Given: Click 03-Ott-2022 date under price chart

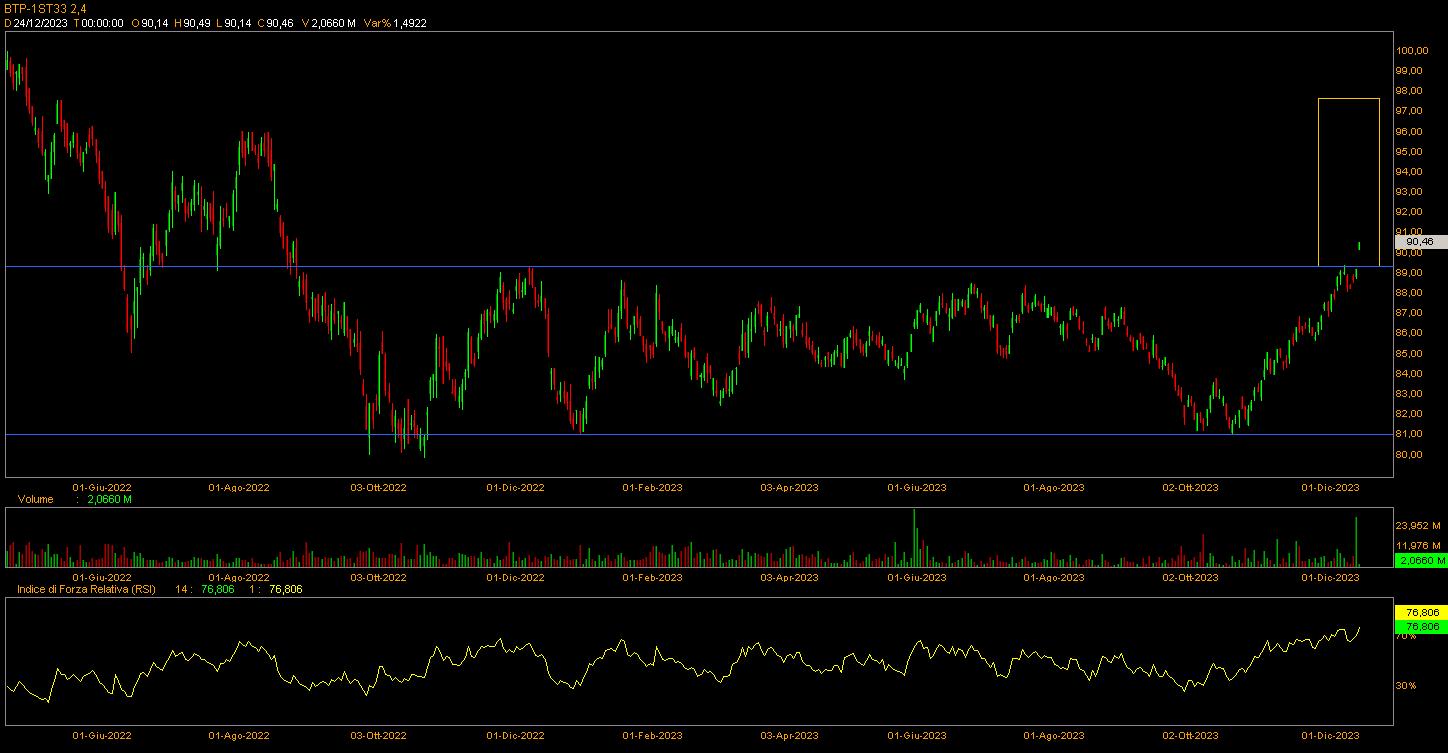Looking at the screenshot, I should (x=378, y=488).
